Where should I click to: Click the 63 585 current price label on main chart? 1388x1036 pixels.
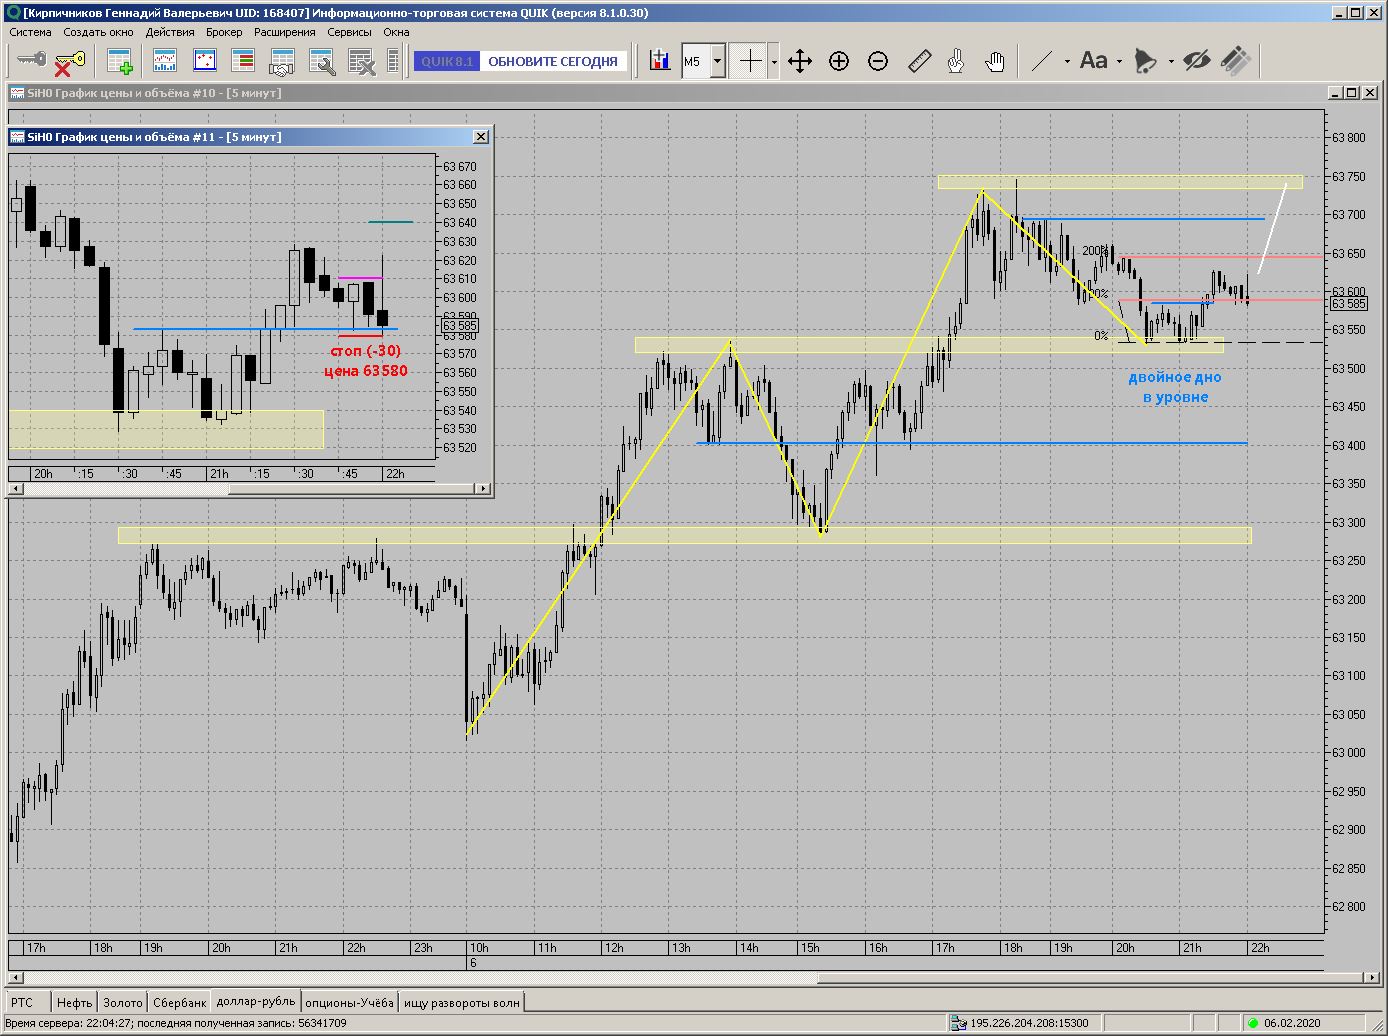tap(1348, 303)
